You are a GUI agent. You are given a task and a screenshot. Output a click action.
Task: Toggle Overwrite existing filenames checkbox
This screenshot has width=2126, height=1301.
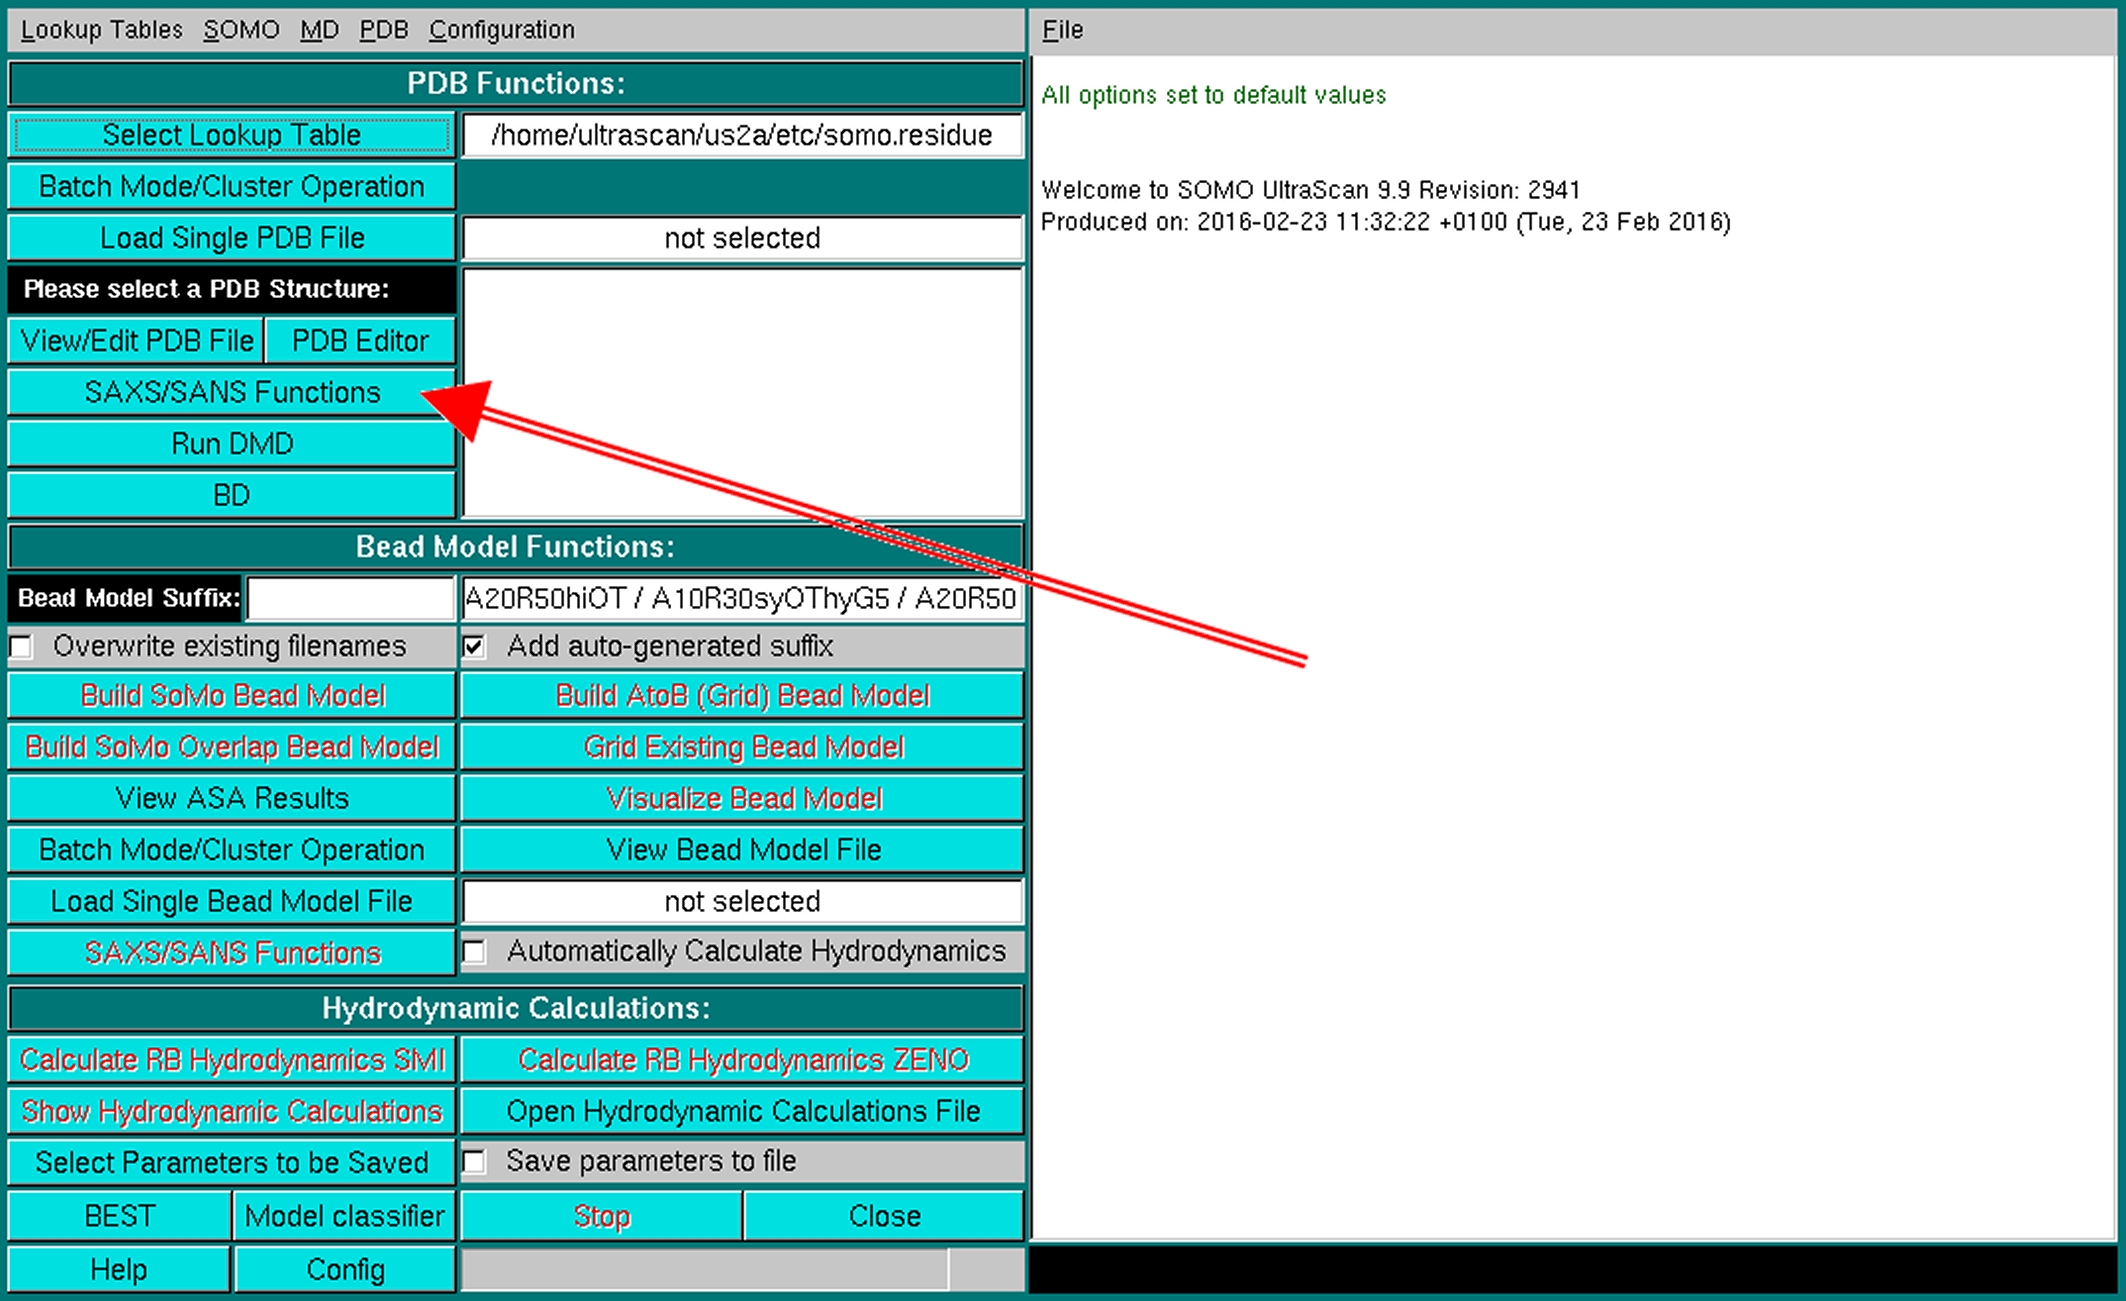click(22, 647)
